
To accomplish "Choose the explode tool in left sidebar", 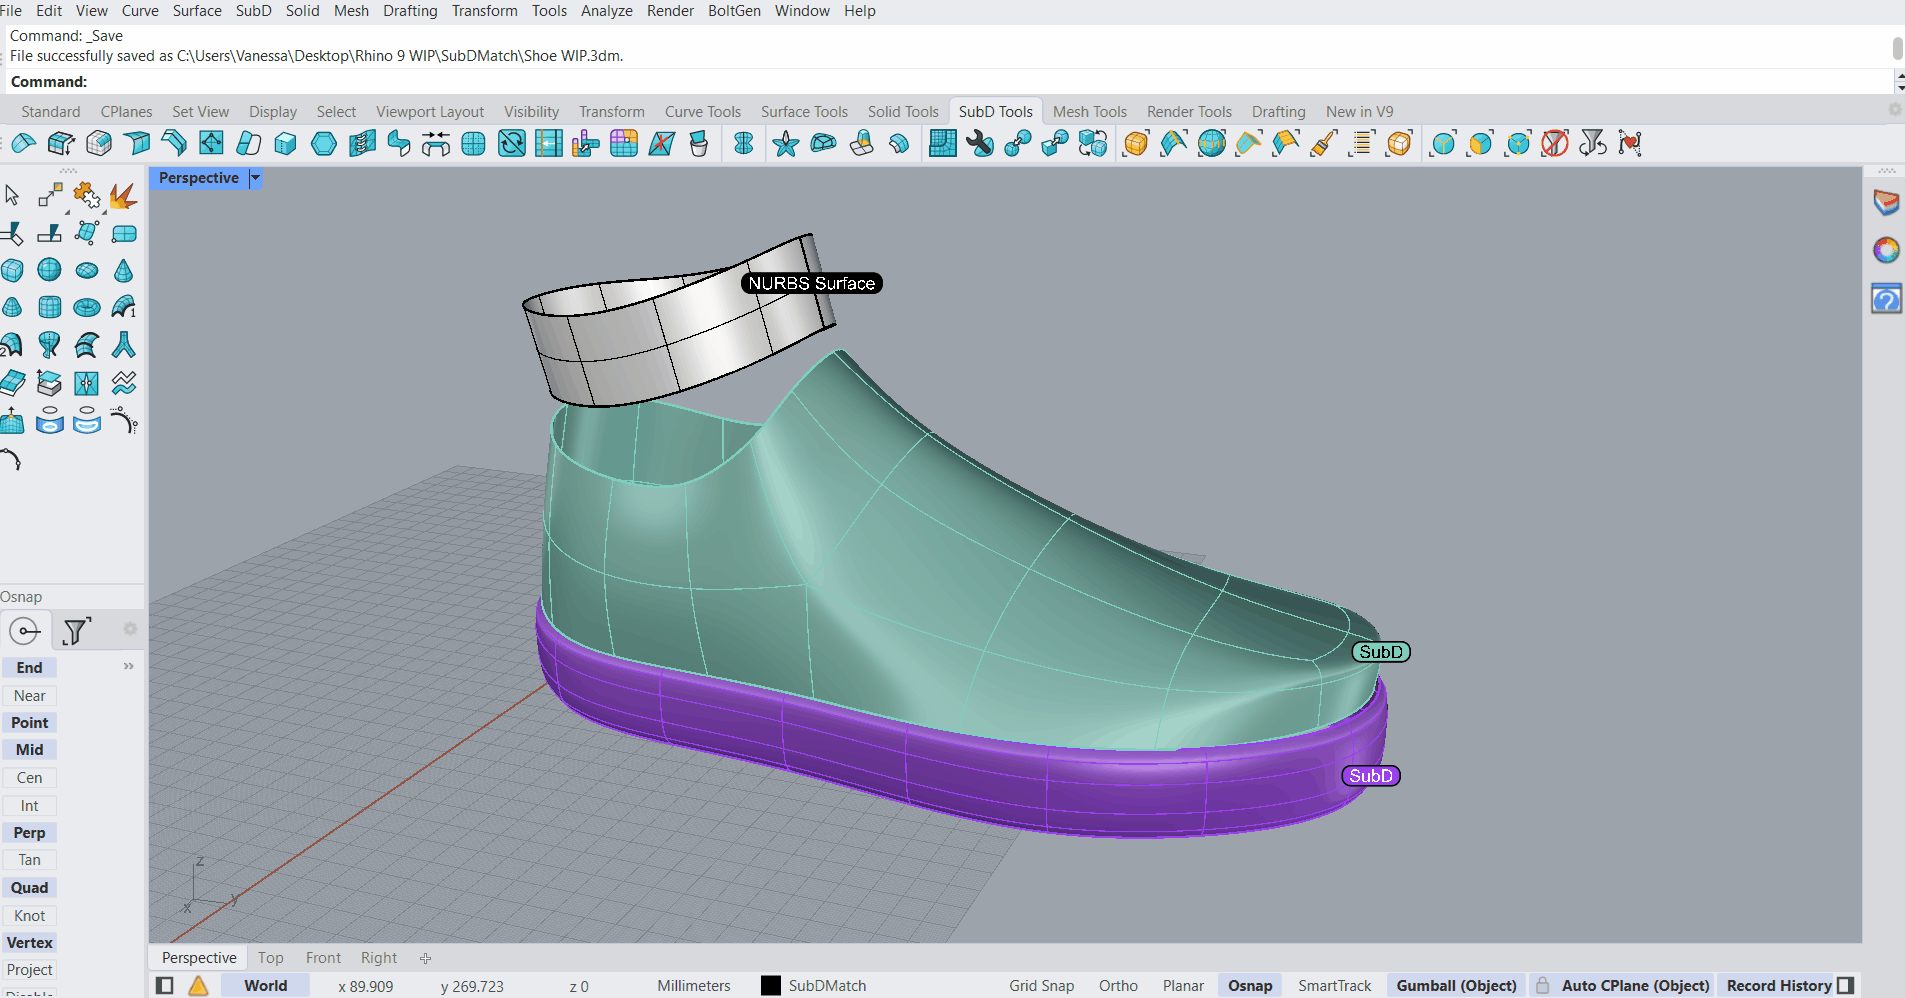I will [123, 196].
